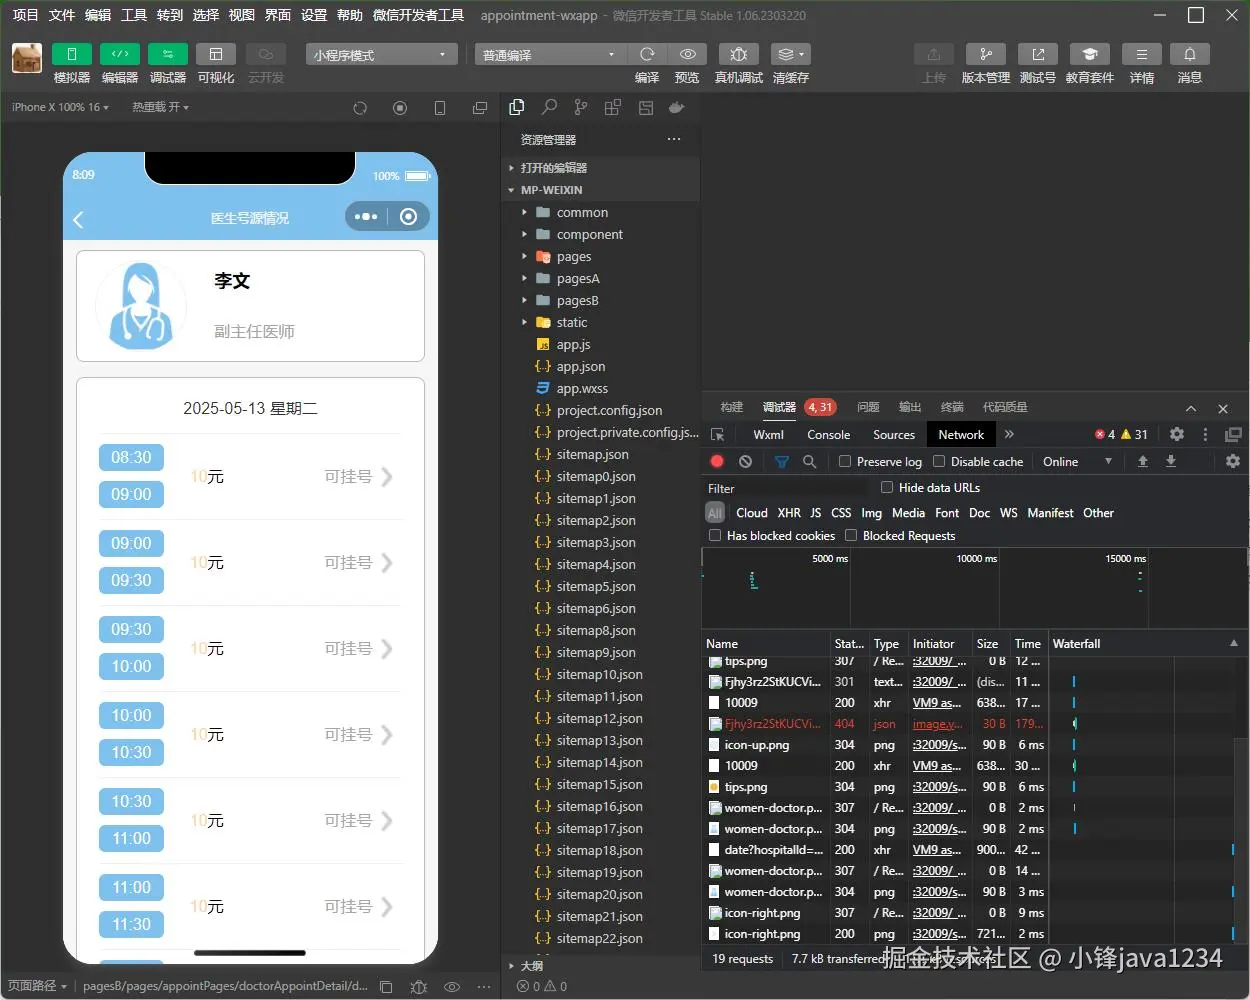Open the visualization (可视化) panel
This screenshot has height=1000, width=1250.
point(216,54)
